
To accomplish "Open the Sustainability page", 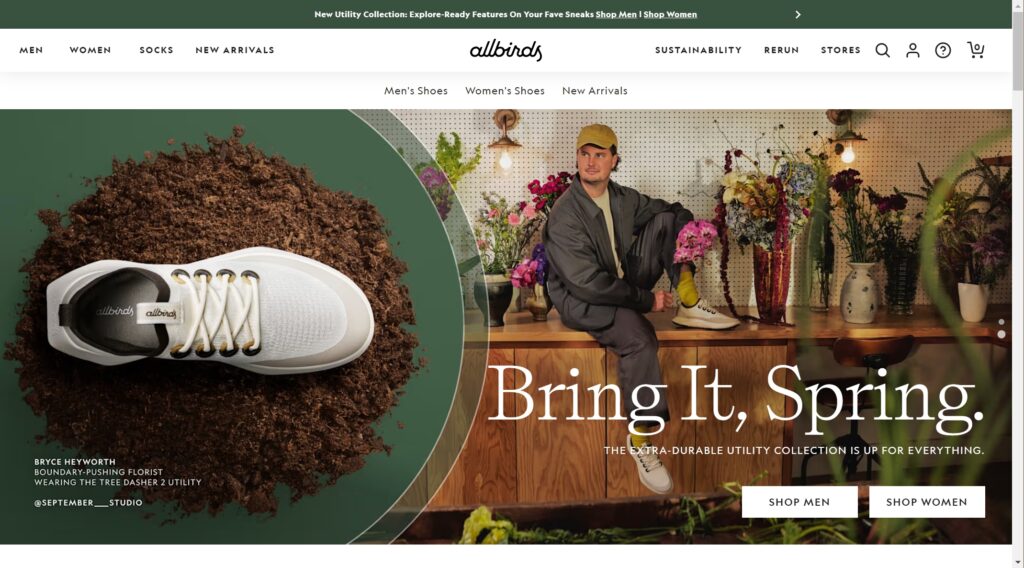I will [x=698, y=50].
